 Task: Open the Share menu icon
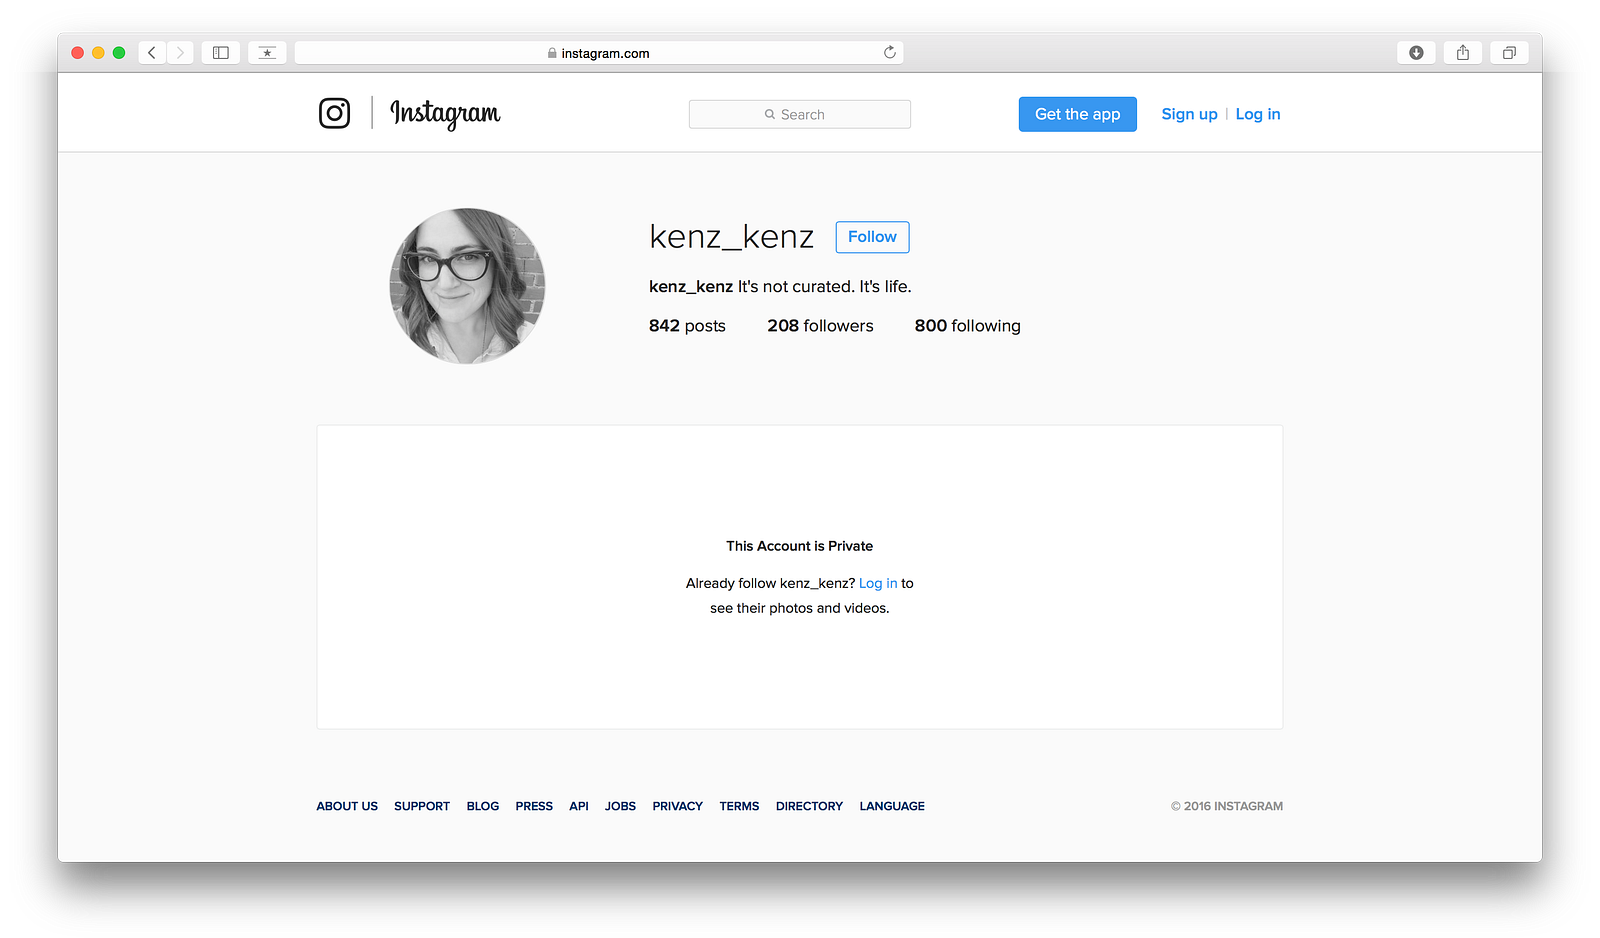(x=1463, y=53)
